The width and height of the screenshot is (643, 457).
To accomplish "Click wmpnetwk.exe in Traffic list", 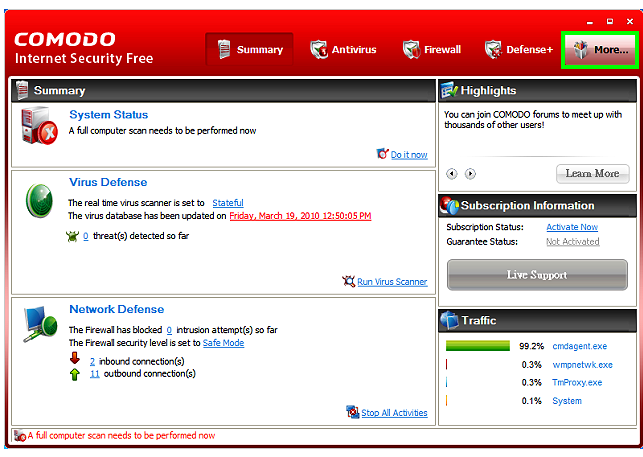I will 582,365.
